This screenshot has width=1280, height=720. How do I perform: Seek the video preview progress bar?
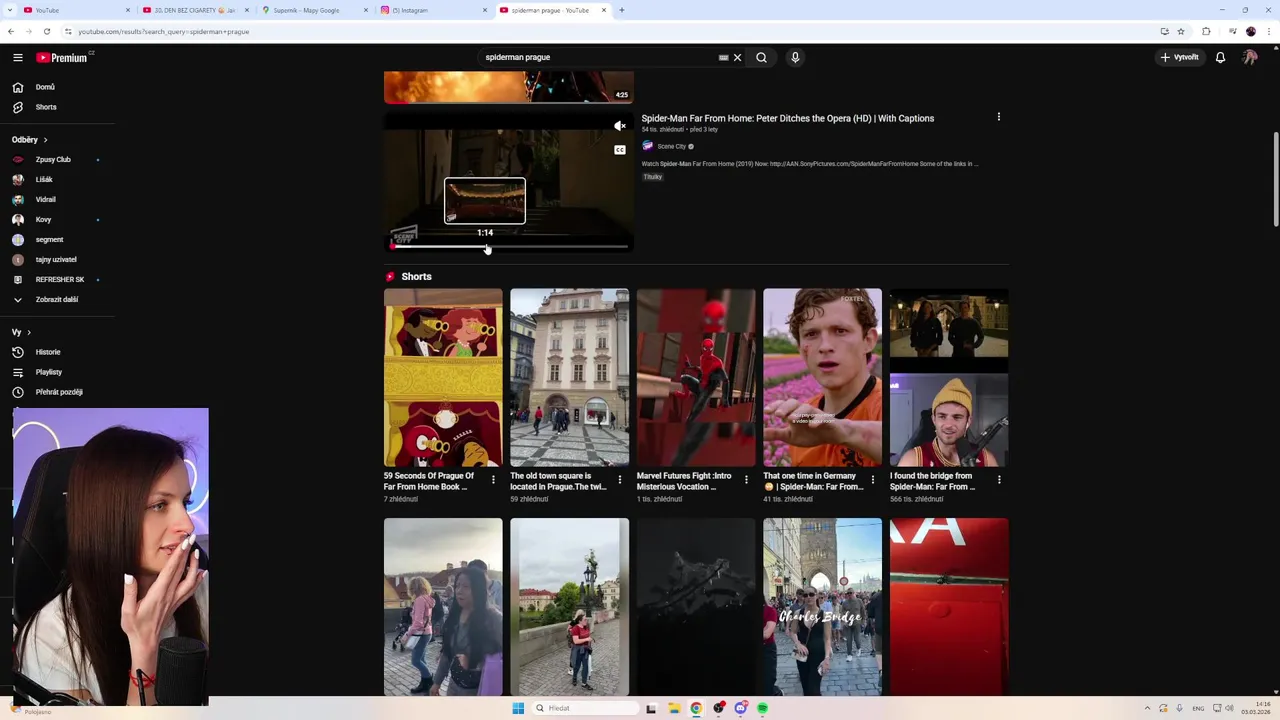point(509,246)
